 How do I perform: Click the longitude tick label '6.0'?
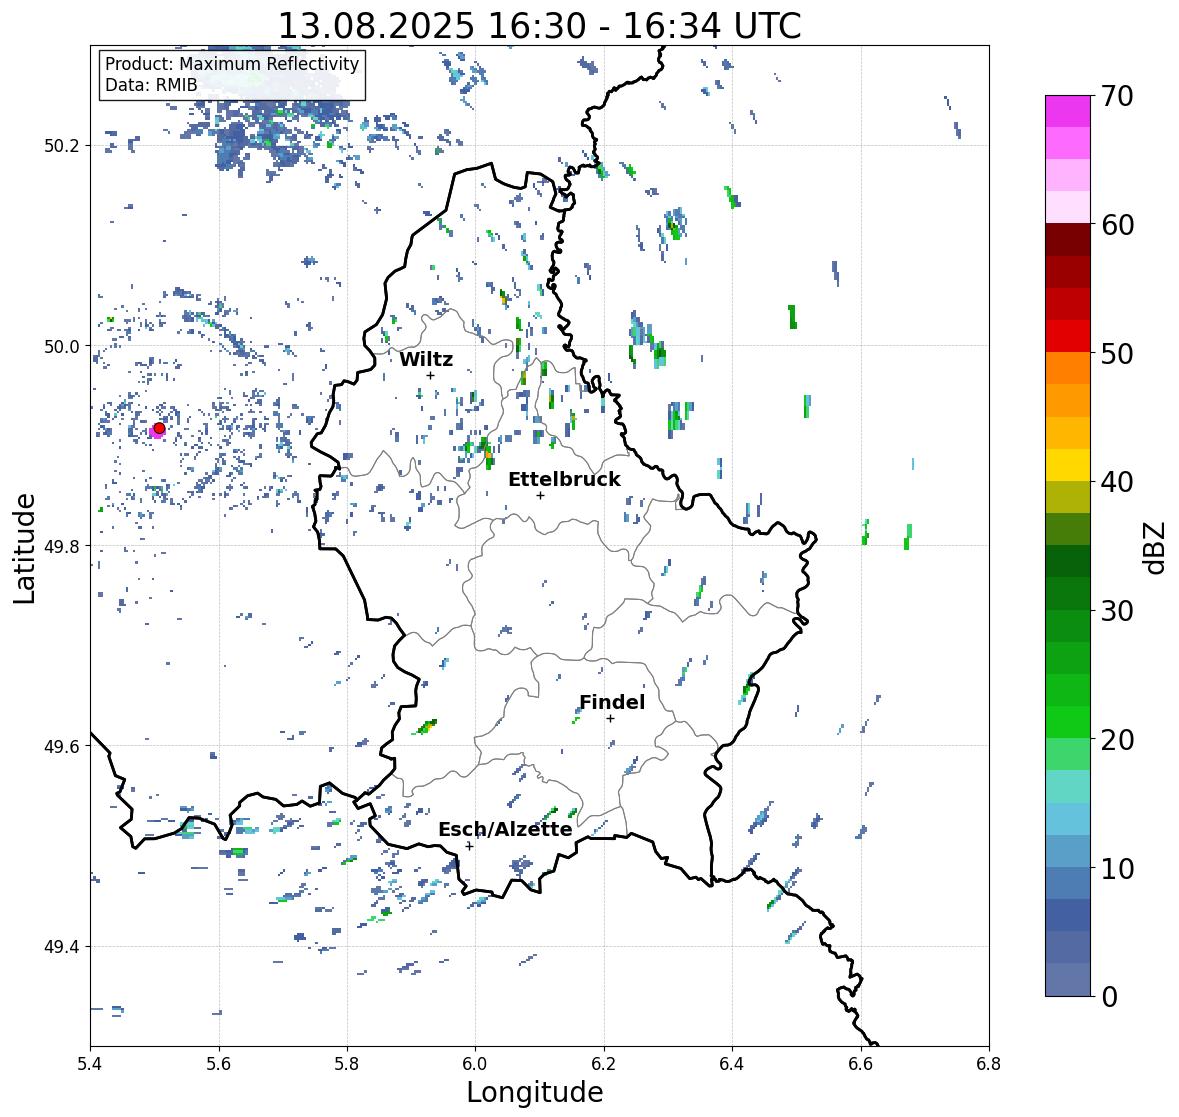[475, 1064]
